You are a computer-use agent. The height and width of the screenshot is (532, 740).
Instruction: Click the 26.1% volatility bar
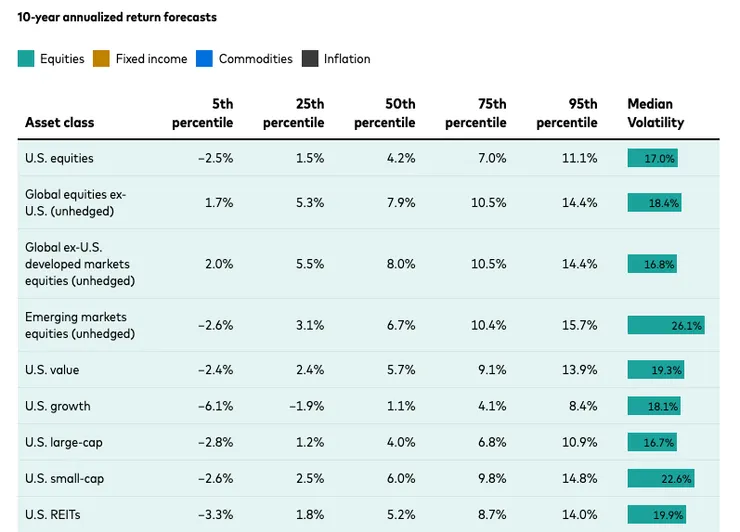[666, 325]
